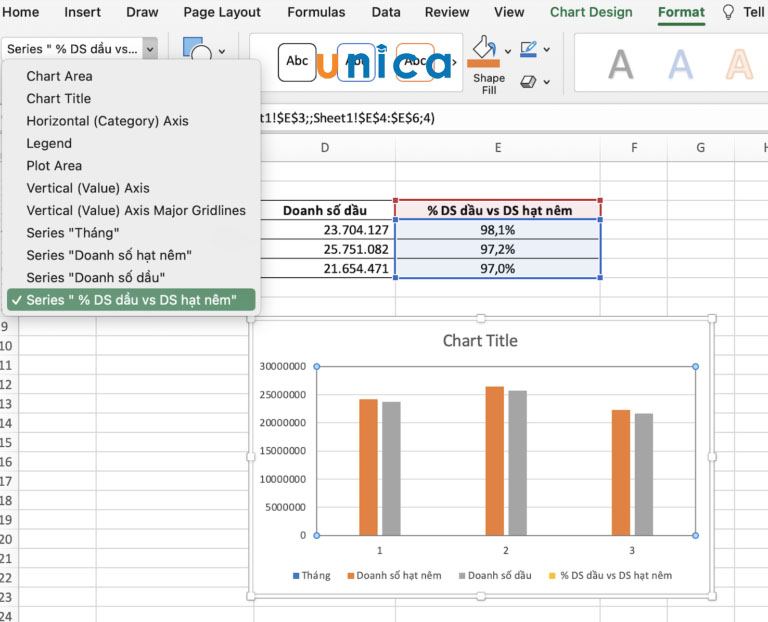Apply the gray WordArt A style
This screenshot has height=622, width=768.
[621, 65]
